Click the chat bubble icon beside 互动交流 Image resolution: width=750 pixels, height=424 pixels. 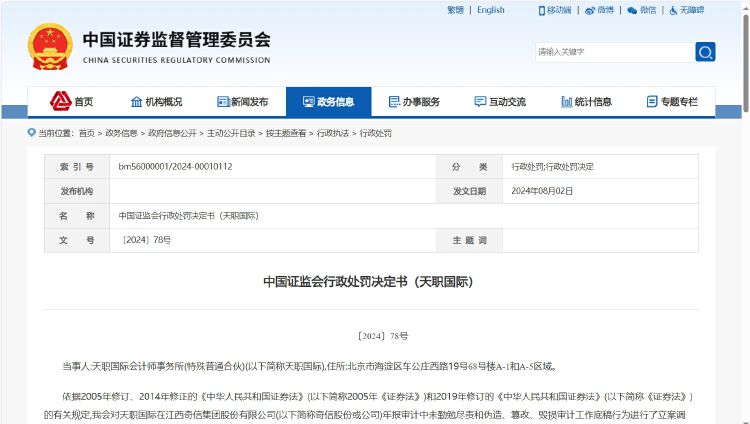(480, 101)
